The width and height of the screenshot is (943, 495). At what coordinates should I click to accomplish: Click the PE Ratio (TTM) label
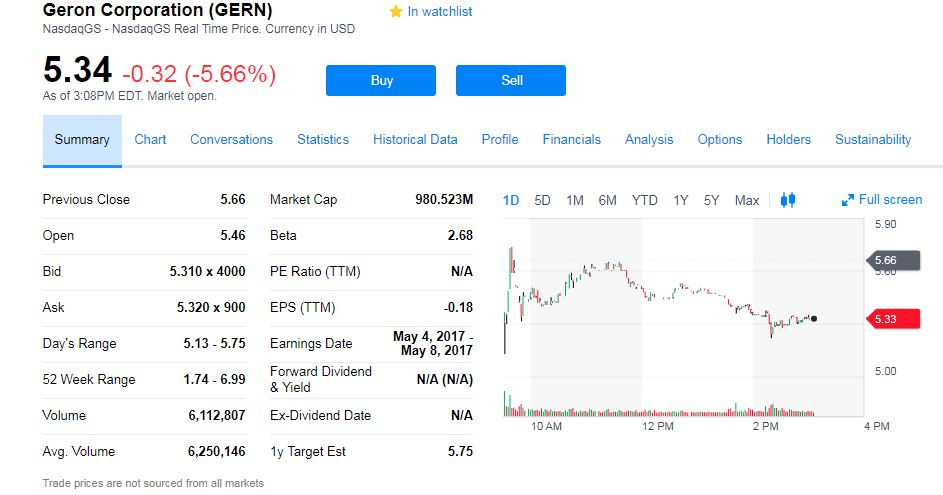(x=315, y=272)
